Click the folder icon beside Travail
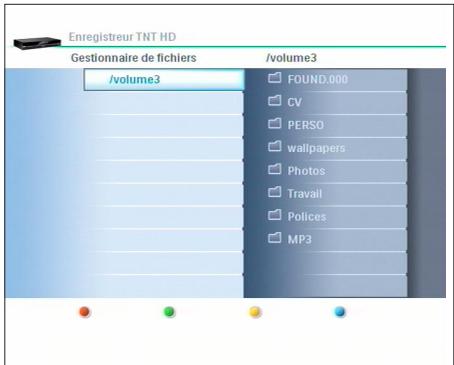 click(274, 192)
